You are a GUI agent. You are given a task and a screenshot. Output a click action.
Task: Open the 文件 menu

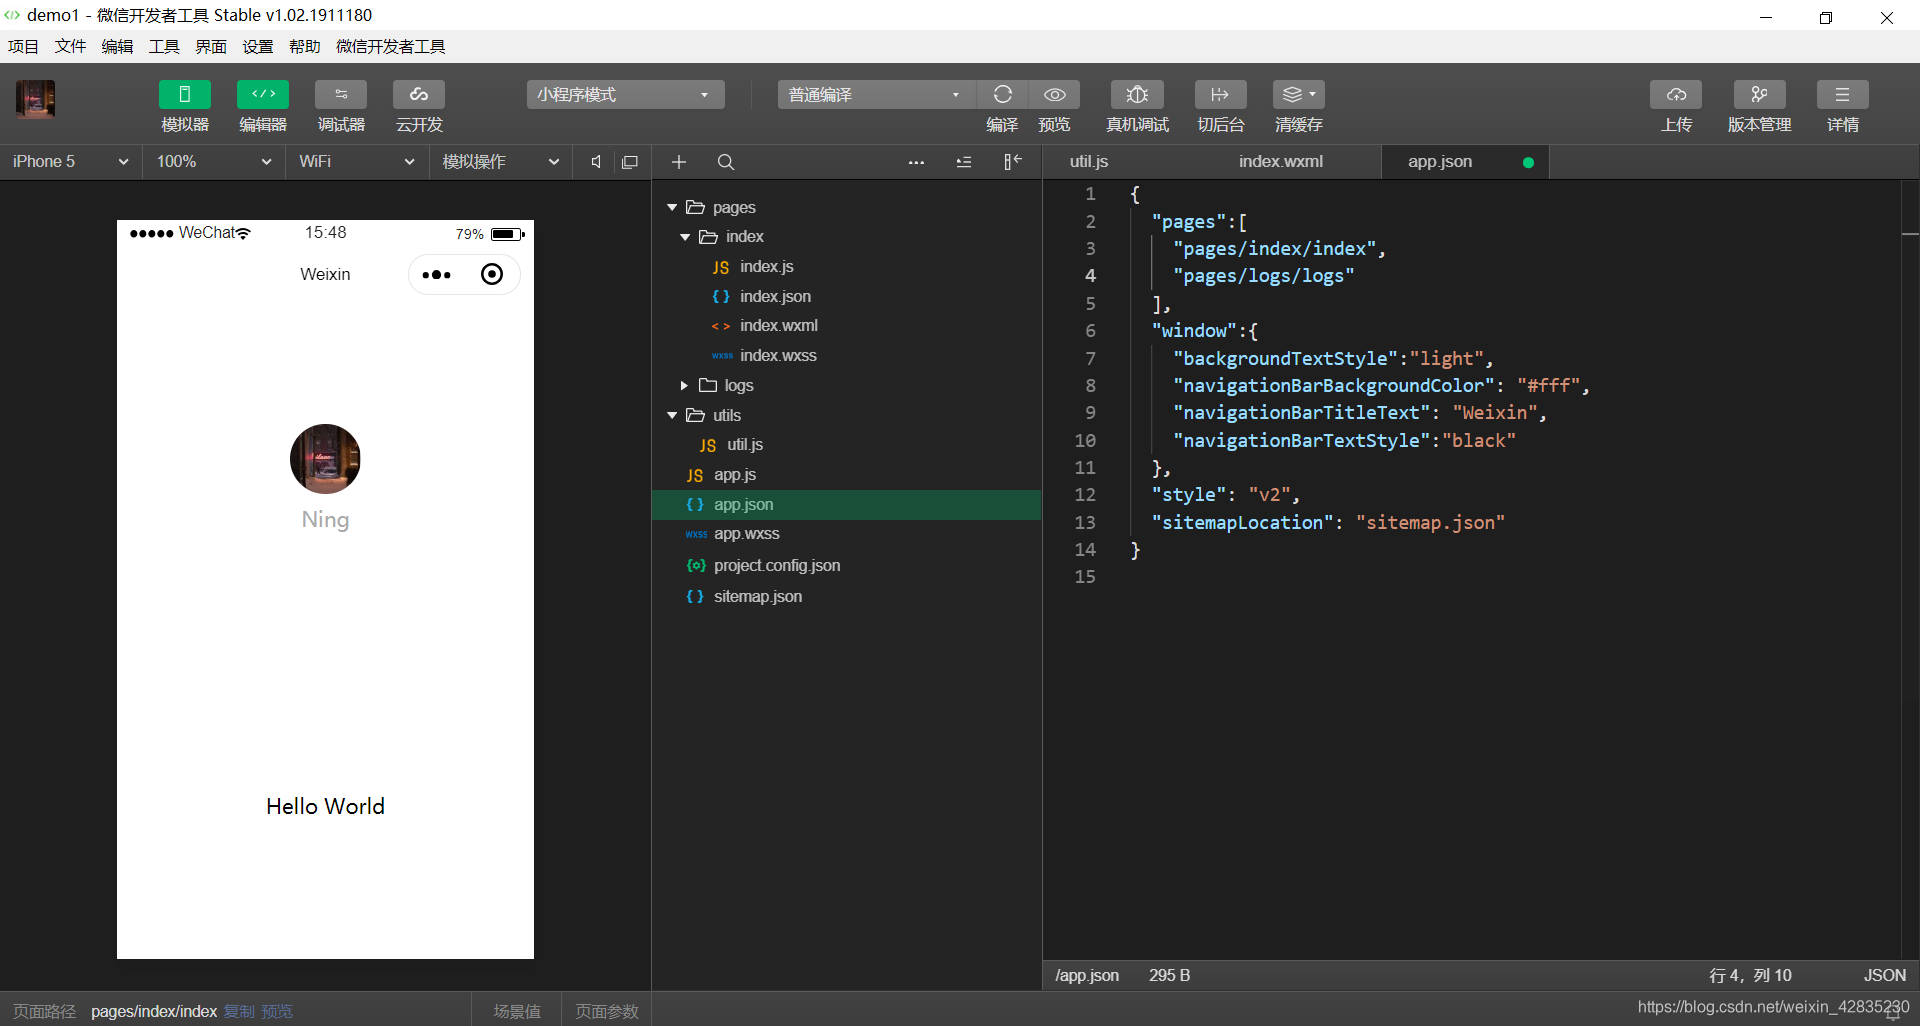(70, 47)
